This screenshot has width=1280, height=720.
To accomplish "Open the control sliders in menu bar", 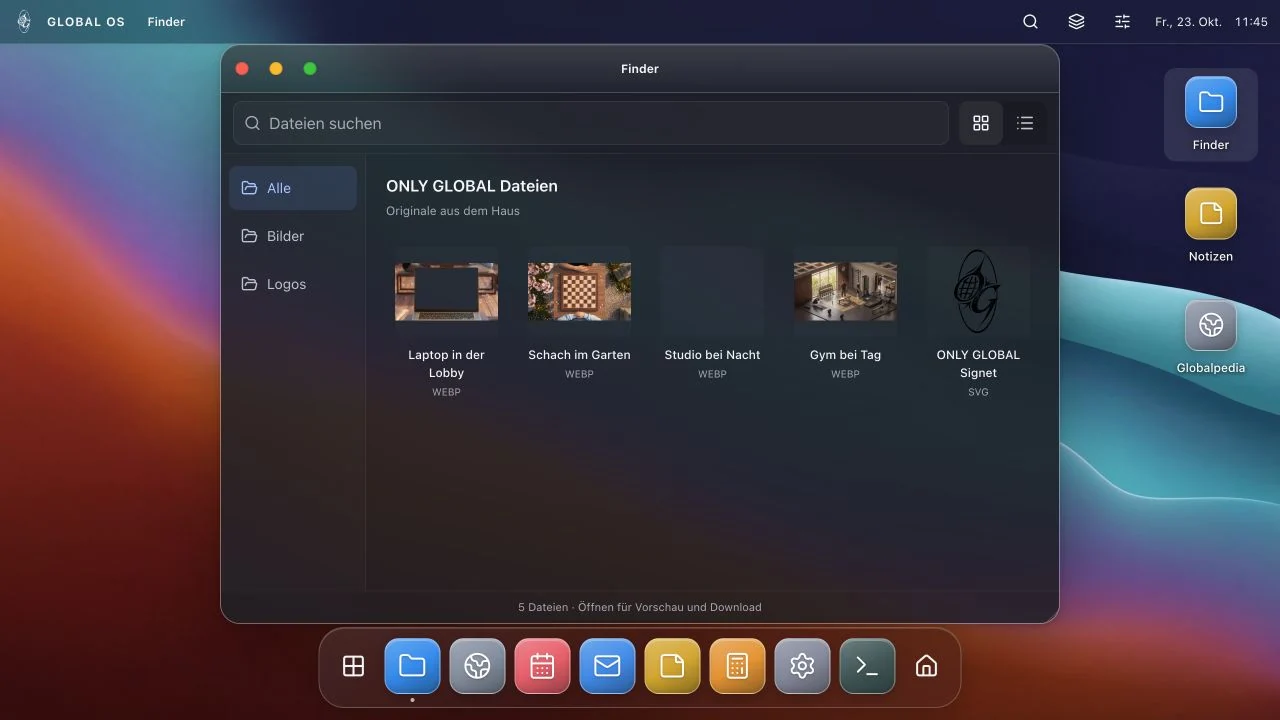I will [1122, 22].
